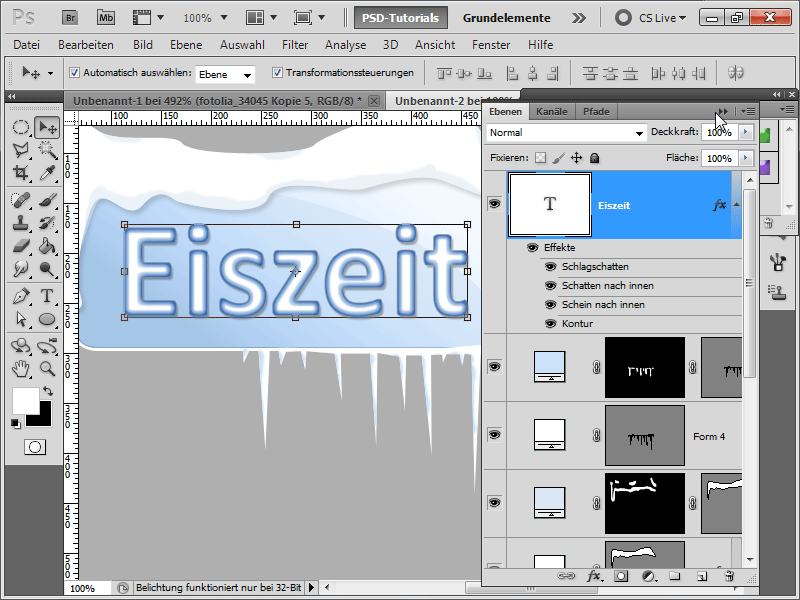Select the Crop tool
The width and height of the screenshot is (800, 600).
pyautogui.click(x=20, y=173)
